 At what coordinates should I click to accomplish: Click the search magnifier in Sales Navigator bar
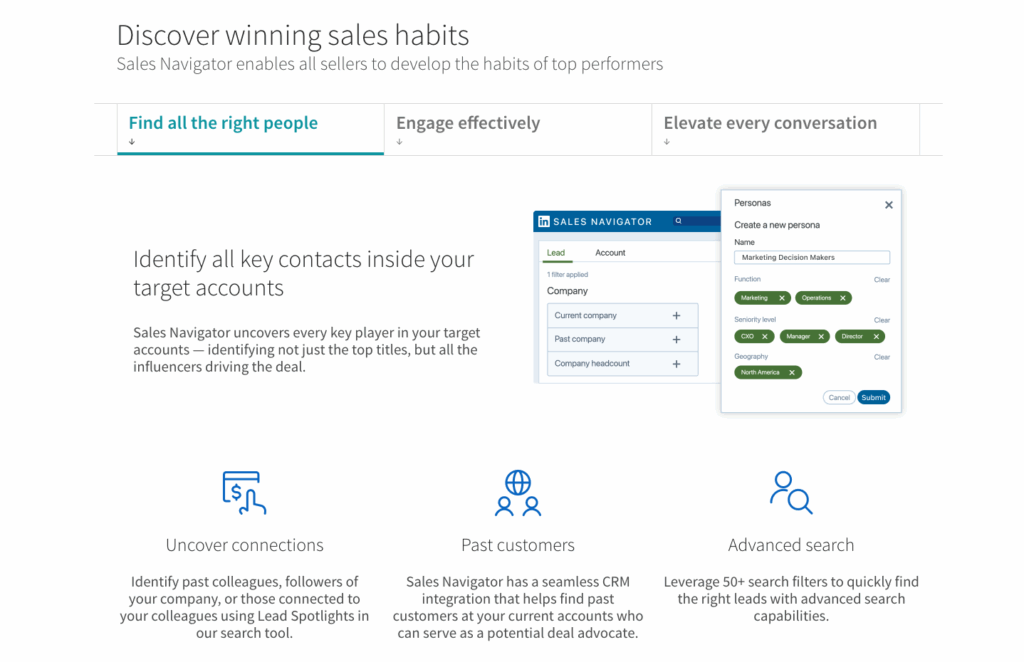click(x=678, y=221)
